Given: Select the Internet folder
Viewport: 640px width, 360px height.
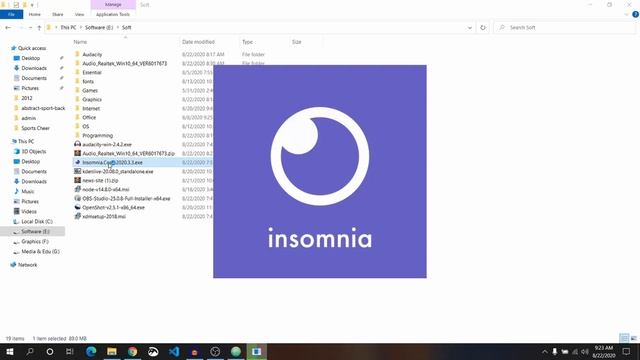Looking at the screenshot, I should tap(91, 108).
